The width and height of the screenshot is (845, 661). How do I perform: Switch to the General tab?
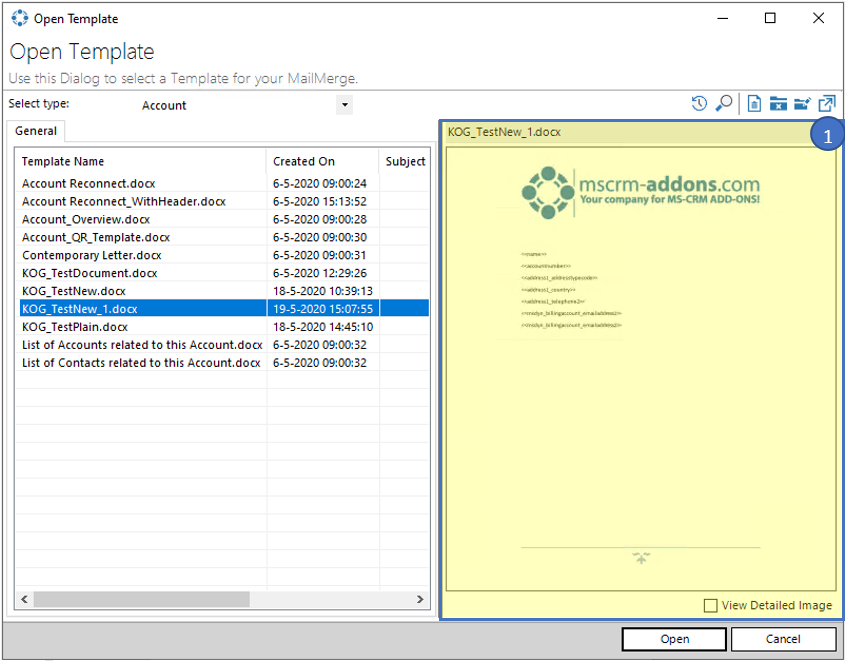(x=36, y=131)
